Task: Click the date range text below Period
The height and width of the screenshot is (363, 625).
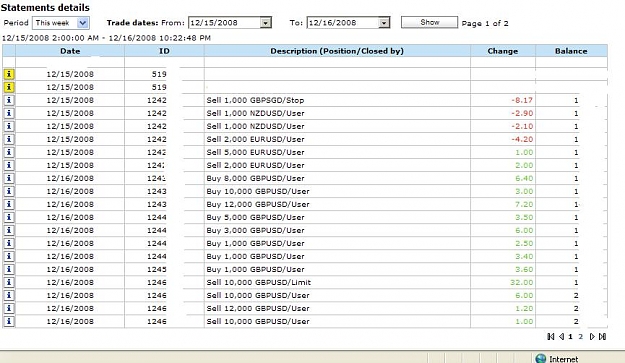Action: [106, 38]
